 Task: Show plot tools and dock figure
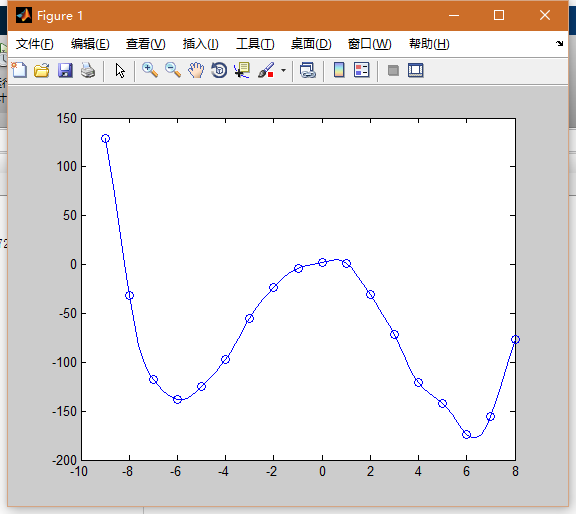point(416,70)
